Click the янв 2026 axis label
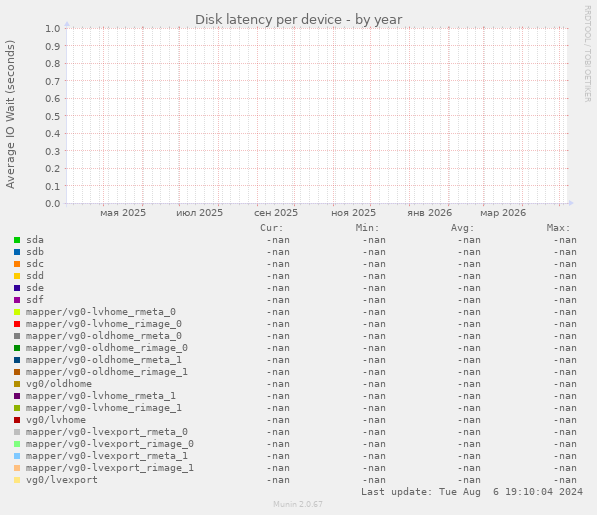Screen dimensions: 597x515 click(429, 213)
